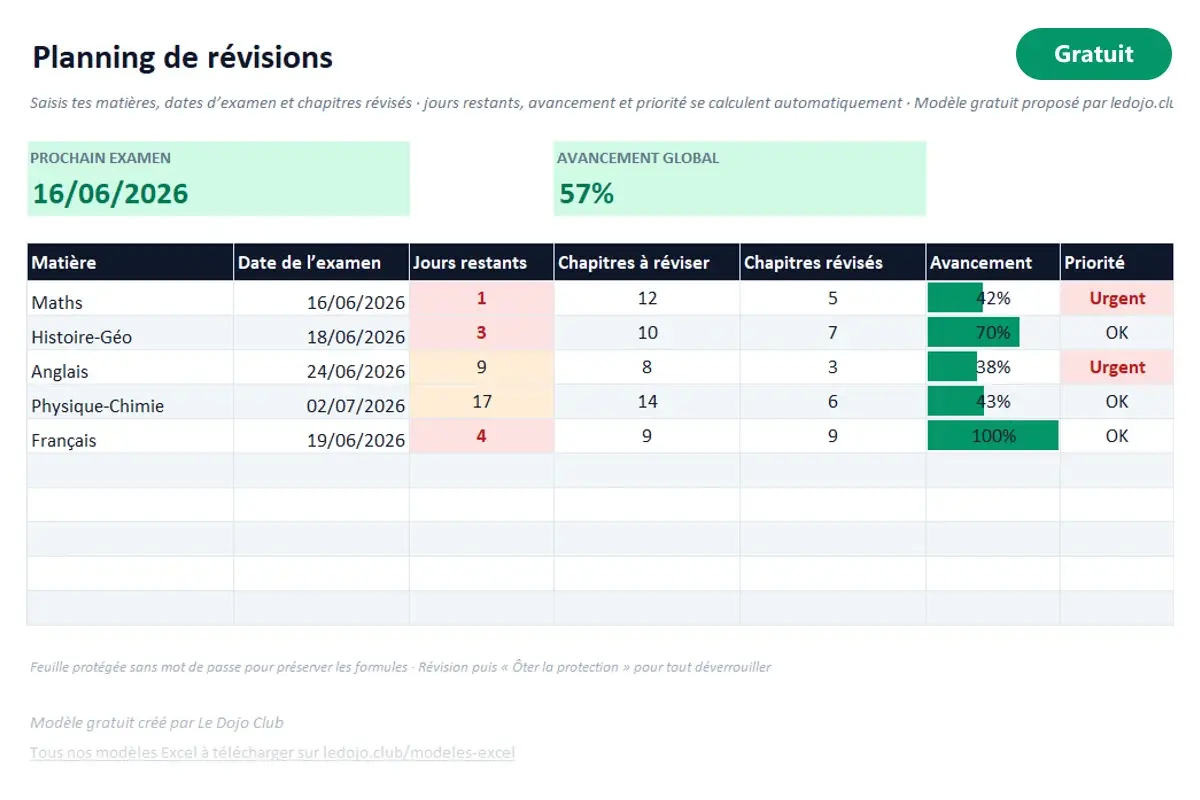Viewport: 1200px width, 800px height.
Task: Select the Français subject cell
Action: 130,437
